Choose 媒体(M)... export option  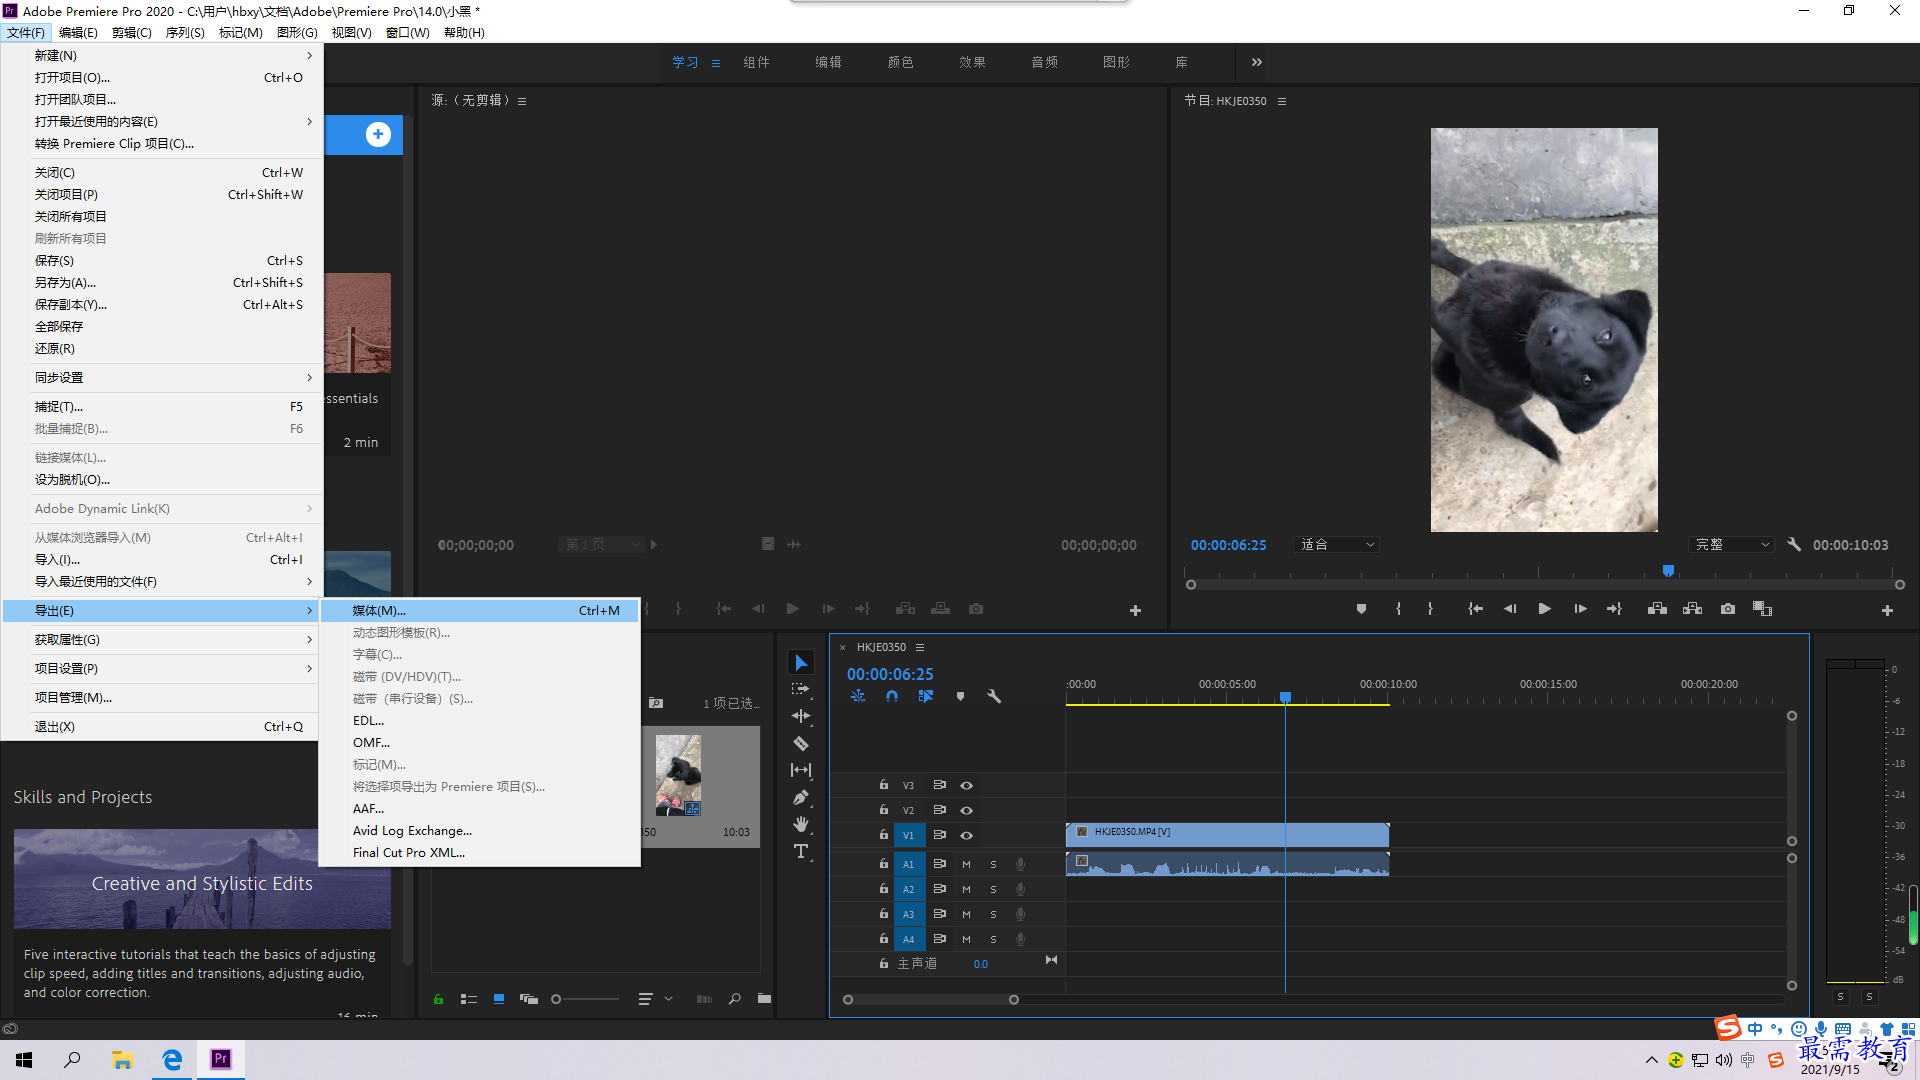tap(480, 610)
